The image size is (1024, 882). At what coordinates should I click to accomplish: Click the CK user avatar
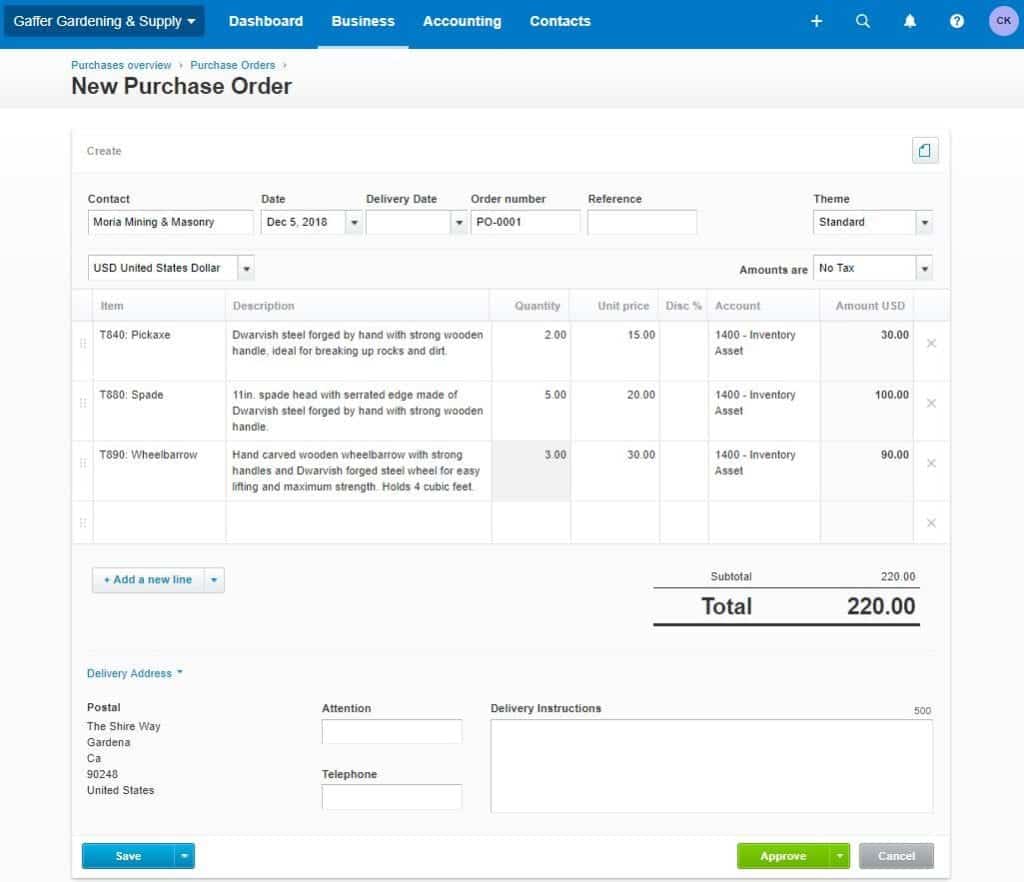point(1003,20)
